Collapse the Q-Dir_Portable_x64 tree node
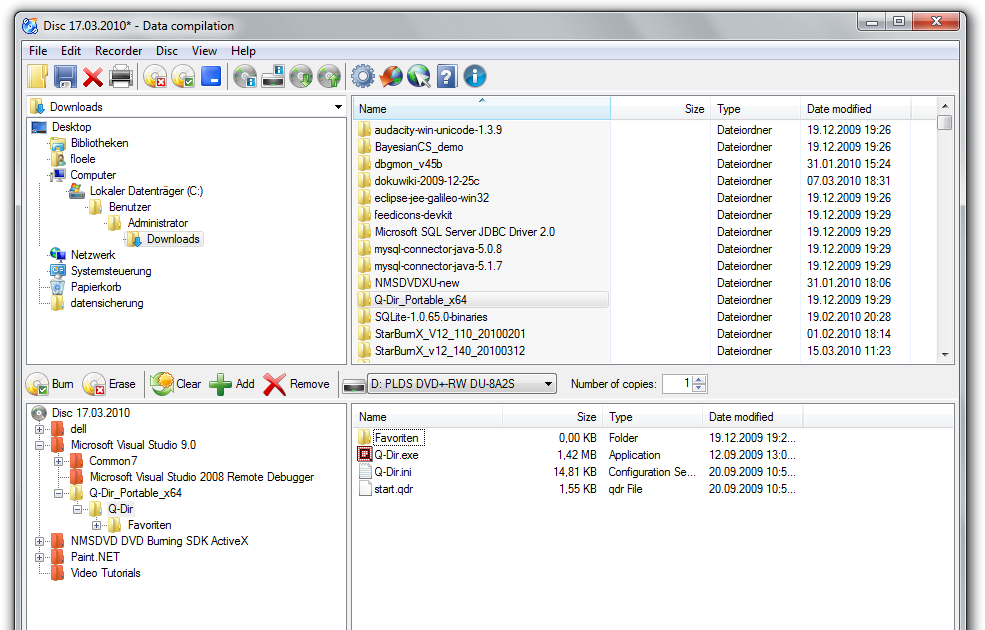This screenshot has width=985, height=630. [x=60, y=493]
